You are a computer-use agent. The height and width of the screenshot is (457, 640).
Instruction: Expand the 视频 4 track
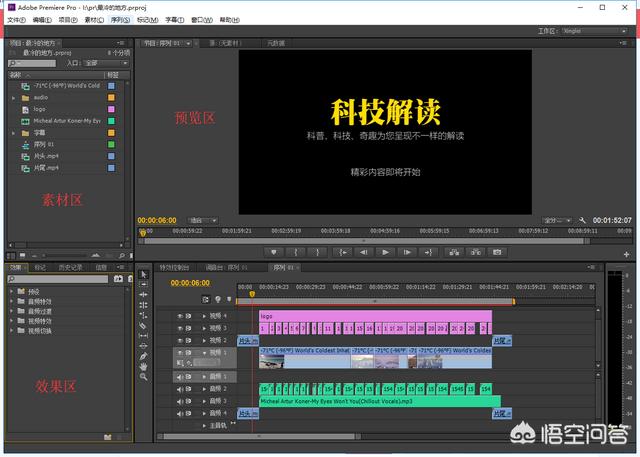[x=204, y=316]
